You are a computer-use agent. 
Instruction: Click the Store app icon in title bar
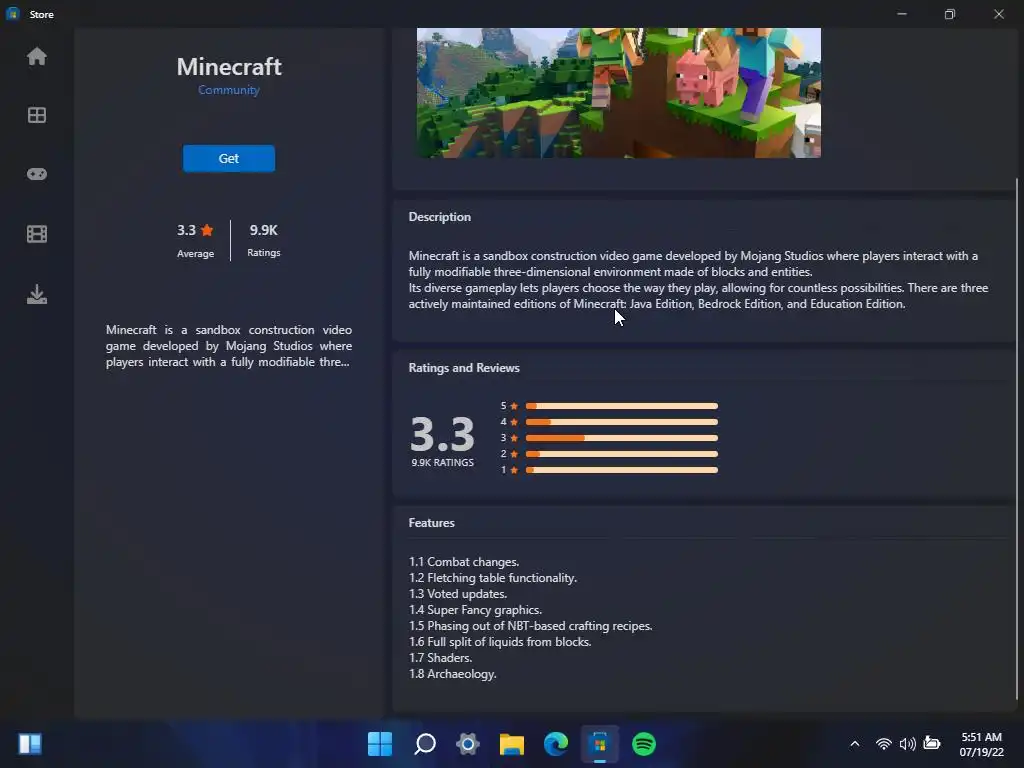tap(12, 14)
